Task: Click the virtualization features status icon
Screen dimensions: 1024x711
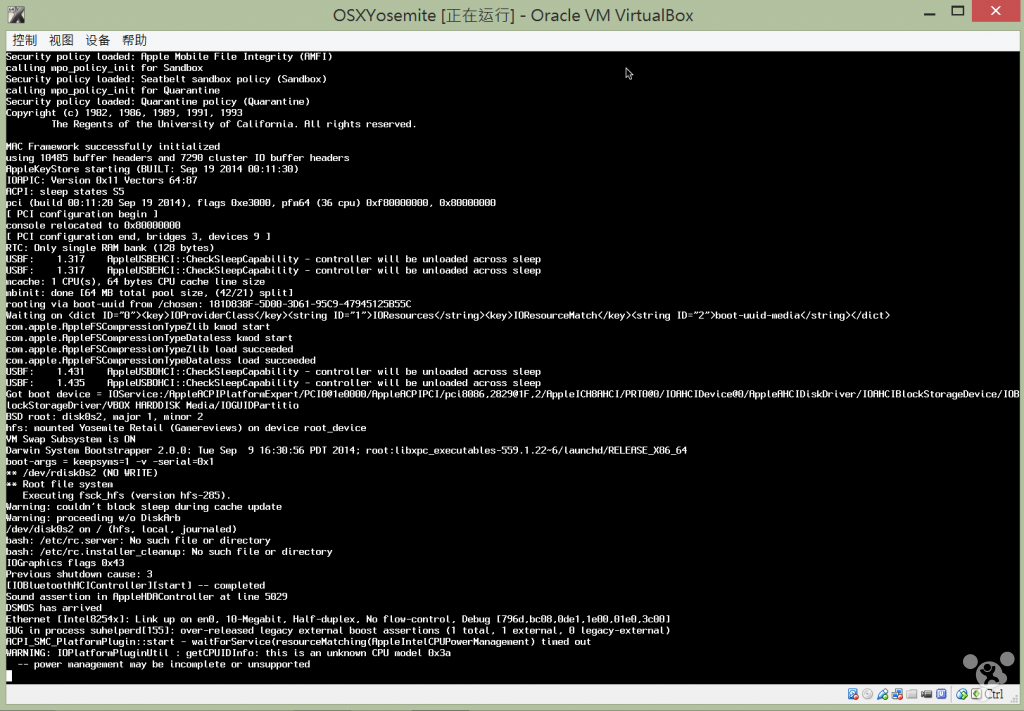Action: (x=941, y=694)
